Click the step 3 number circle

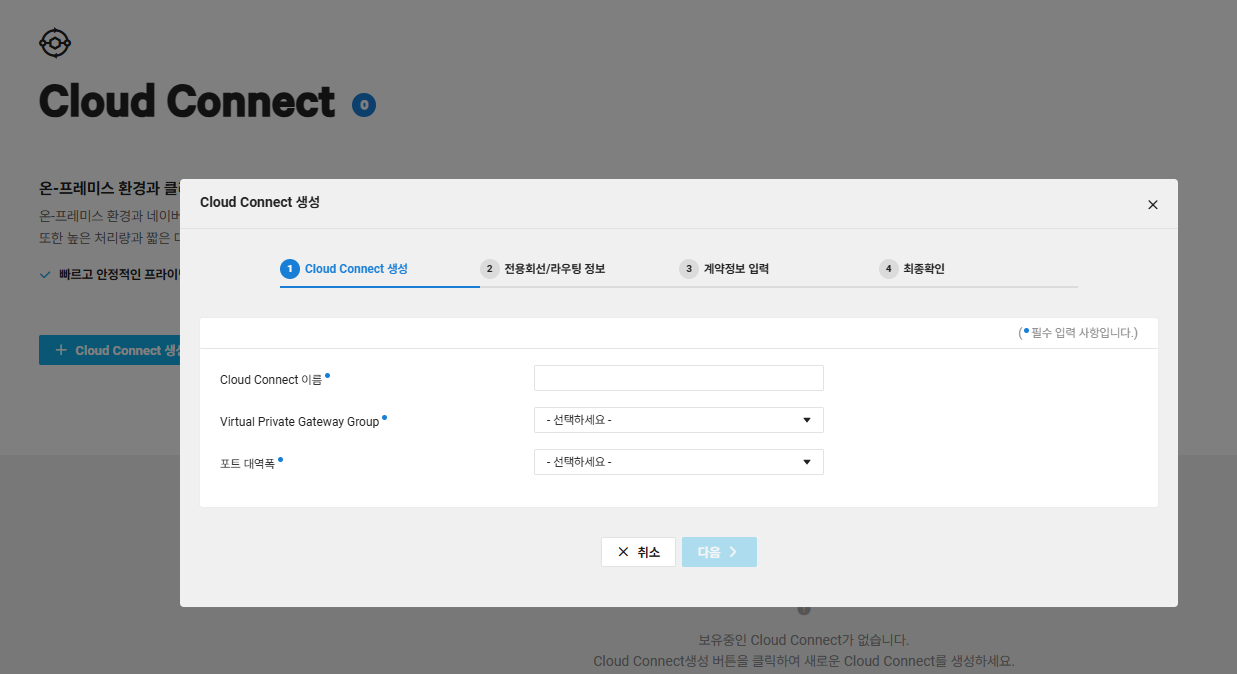[689, 269]
